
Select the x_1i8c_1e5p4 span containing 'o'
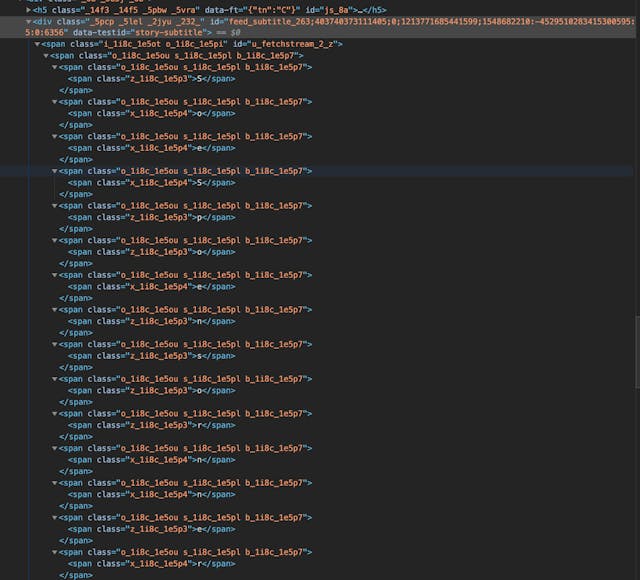pyautogui.click(x=151, y=113)
